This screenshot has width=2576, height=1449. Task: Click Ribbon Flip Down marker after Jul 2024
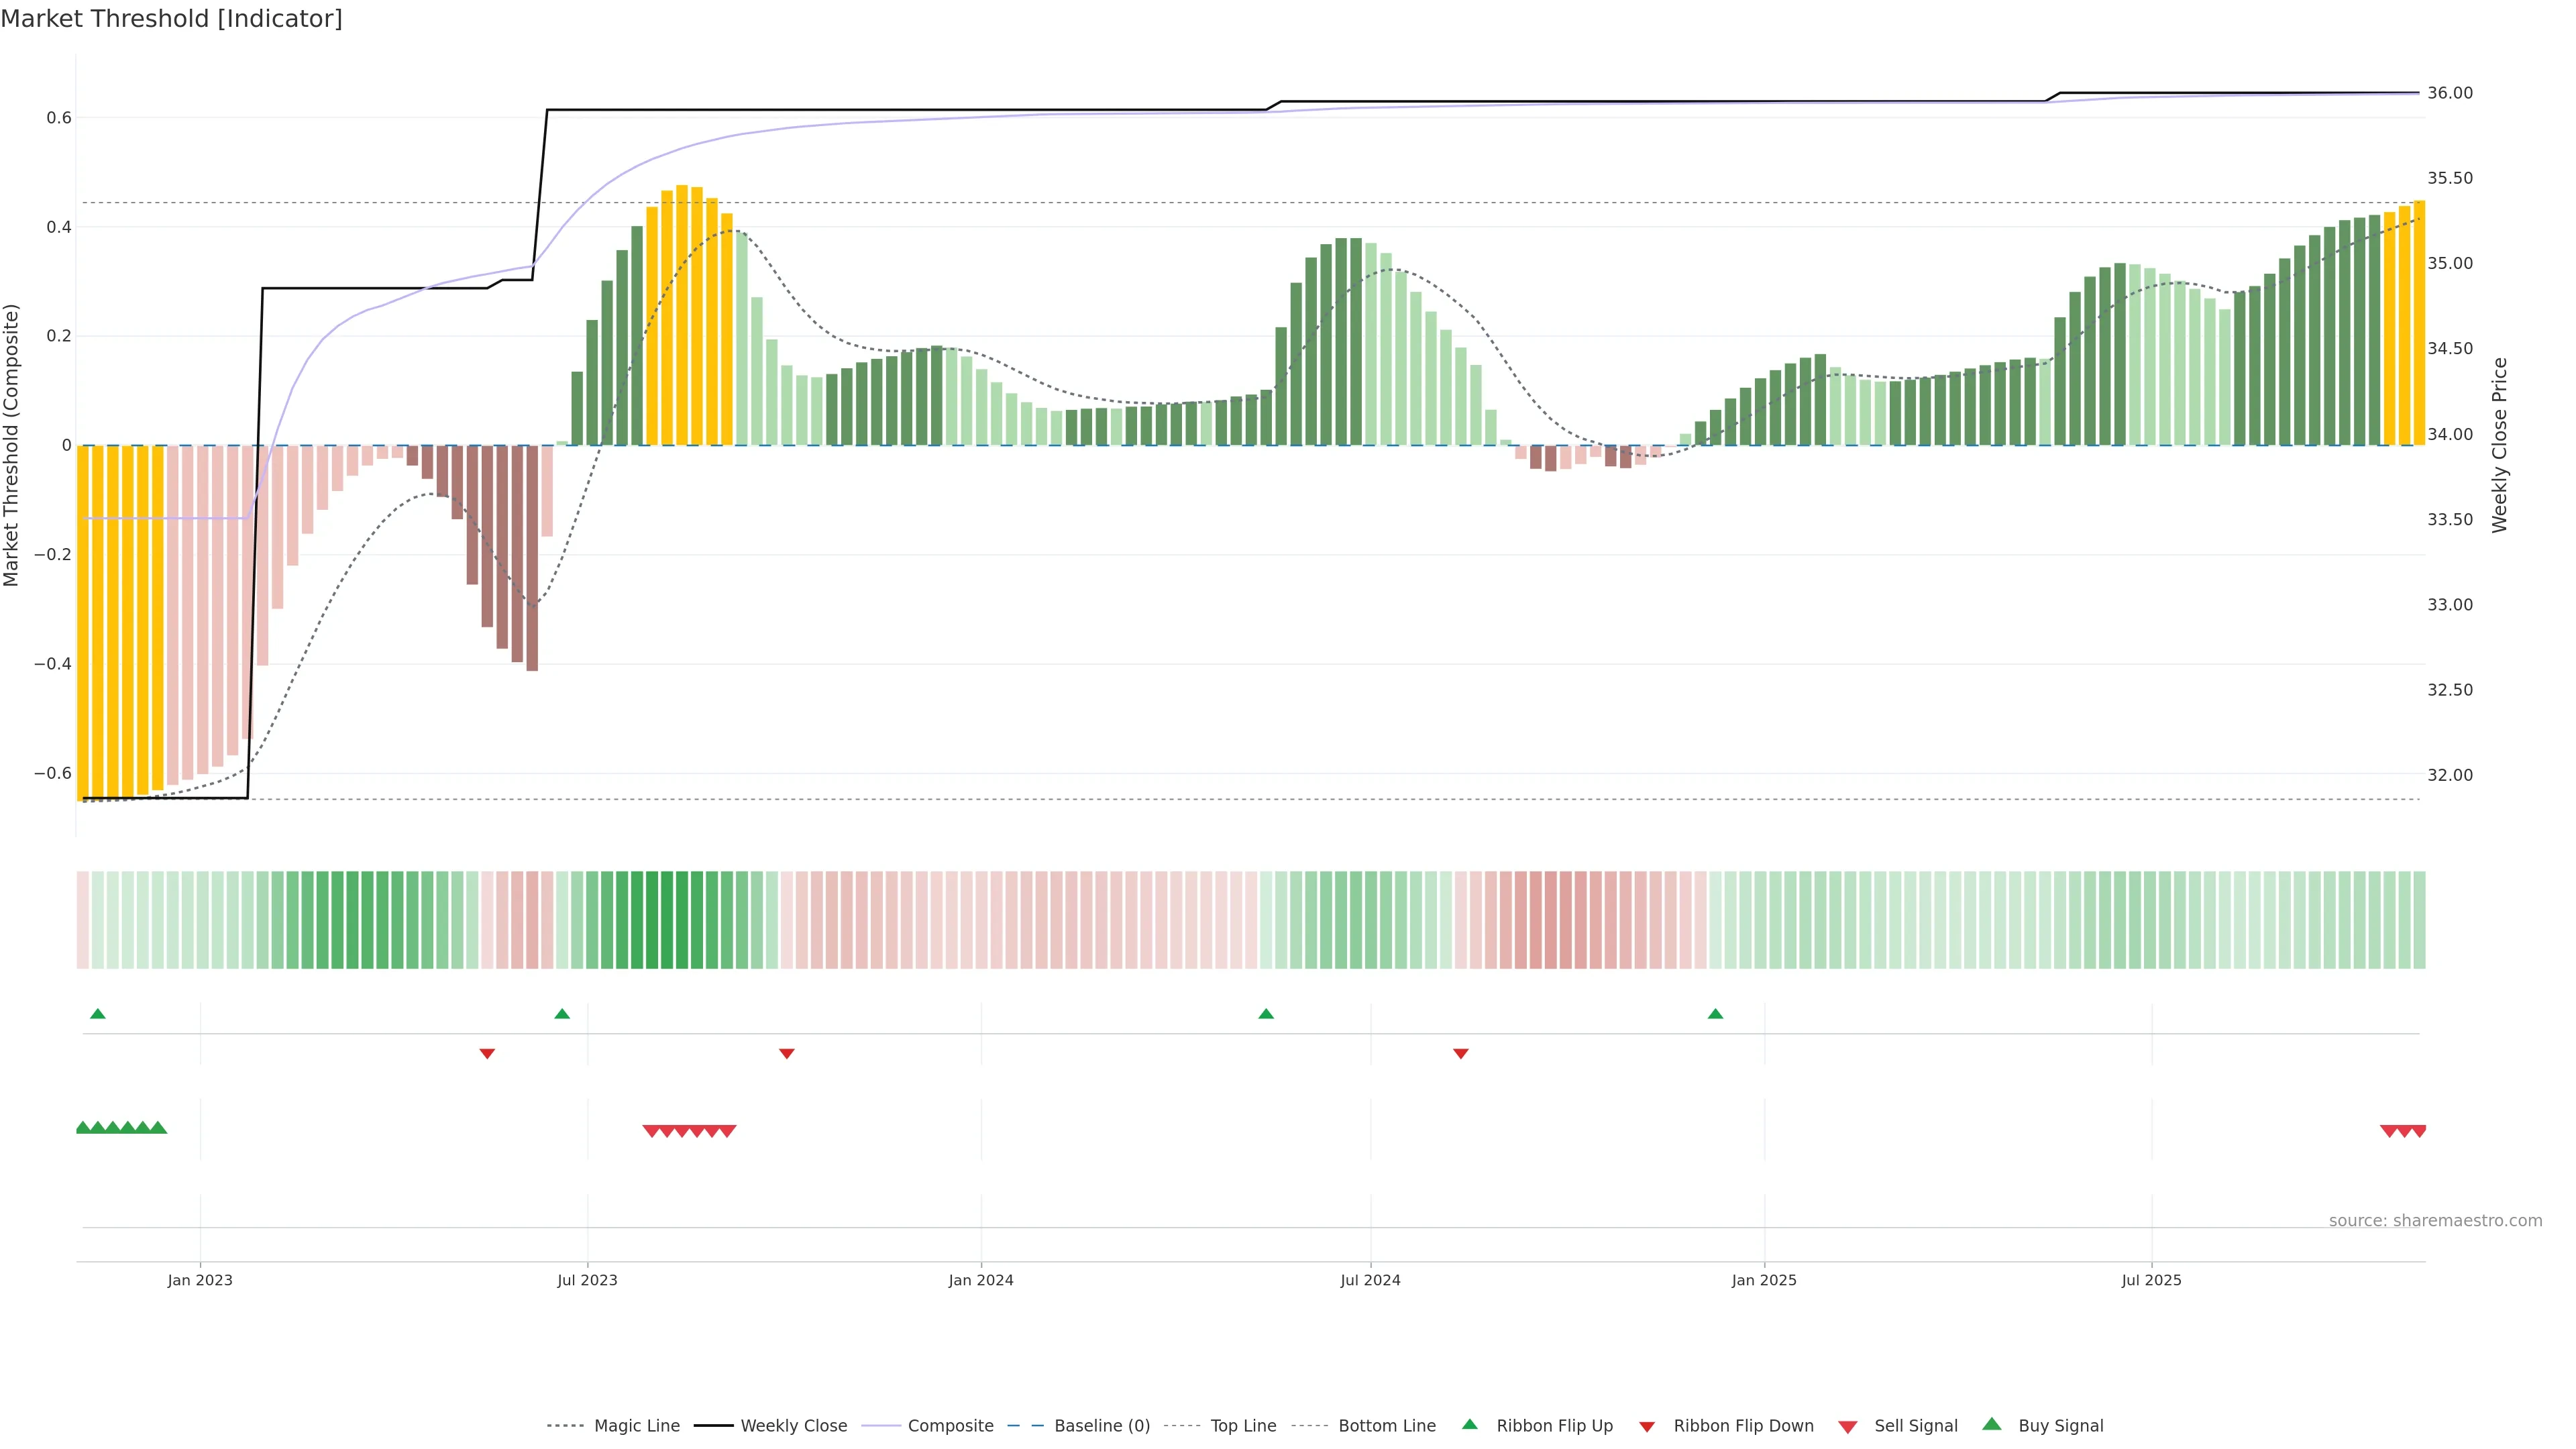[x=1460, y=1053]
